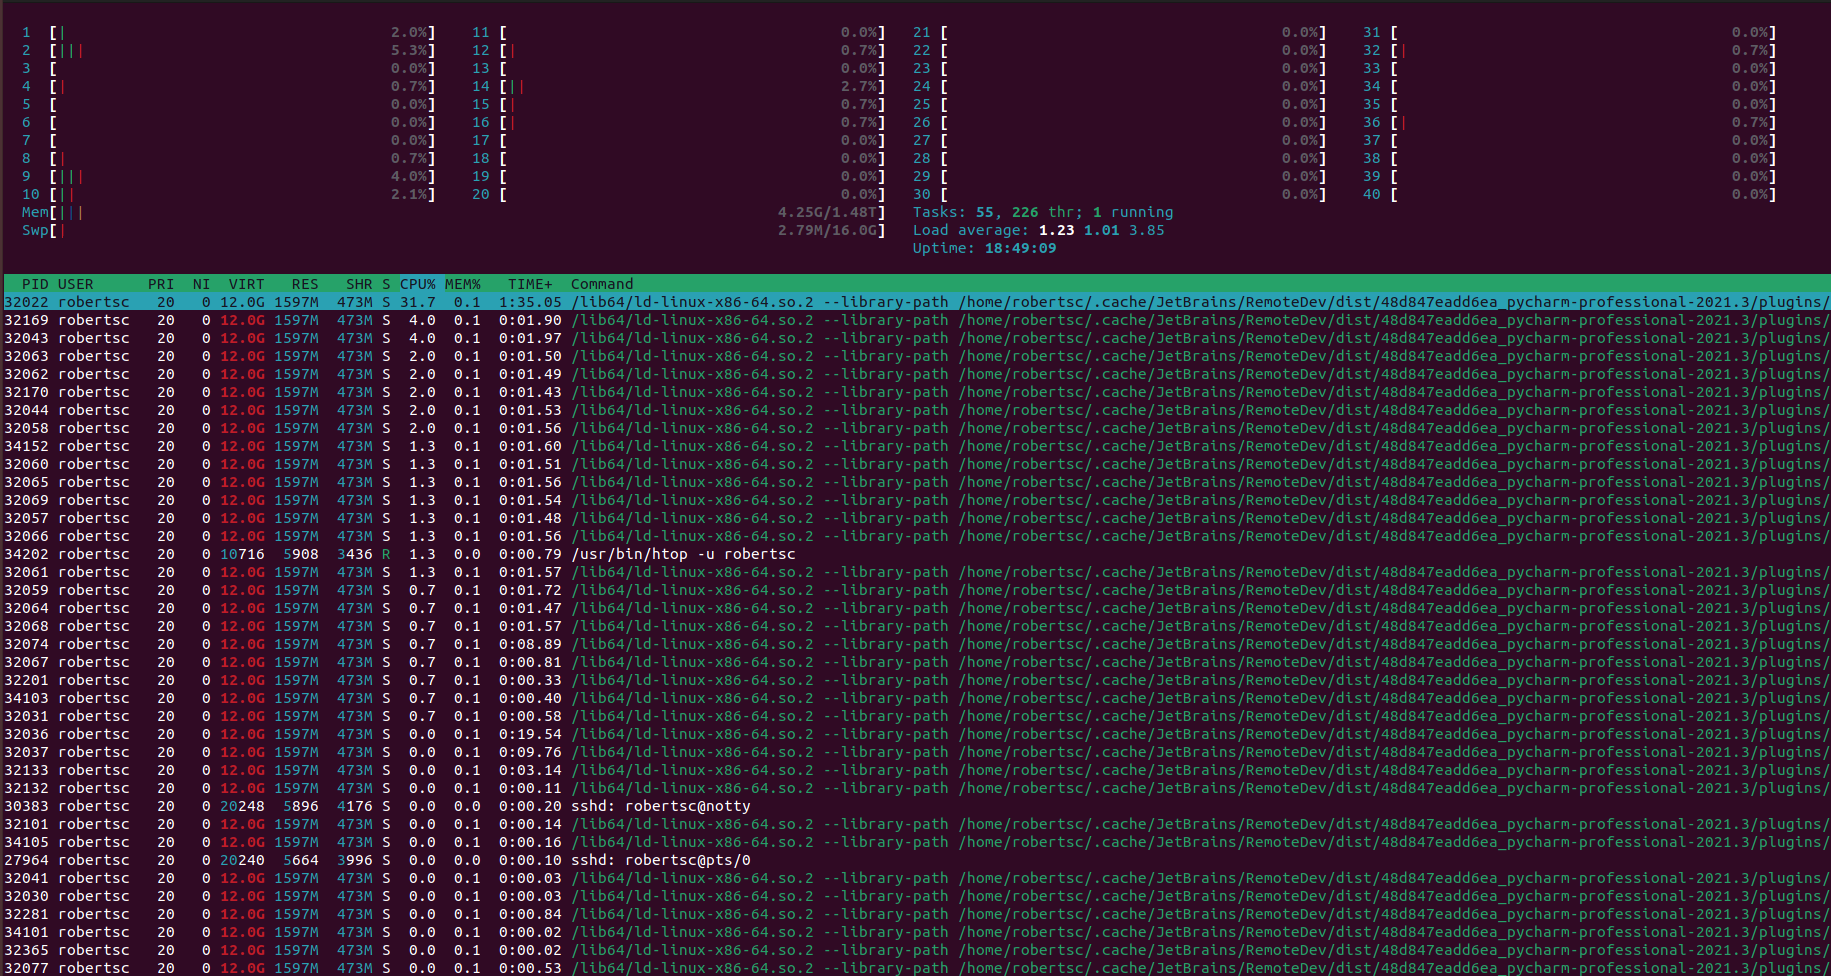The width and height of the screenshot is (1831, 976).
Task: Select the /usr/bin/htop -u robertsc process
Action: (x=917, y=554)
